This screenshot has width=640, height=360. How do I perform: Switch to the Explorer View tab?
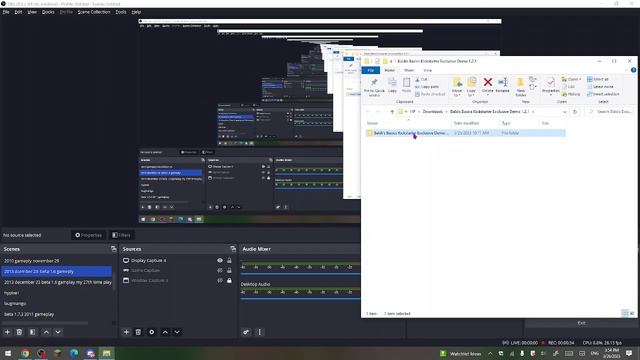pyautogui.click(x=427, y=70)
